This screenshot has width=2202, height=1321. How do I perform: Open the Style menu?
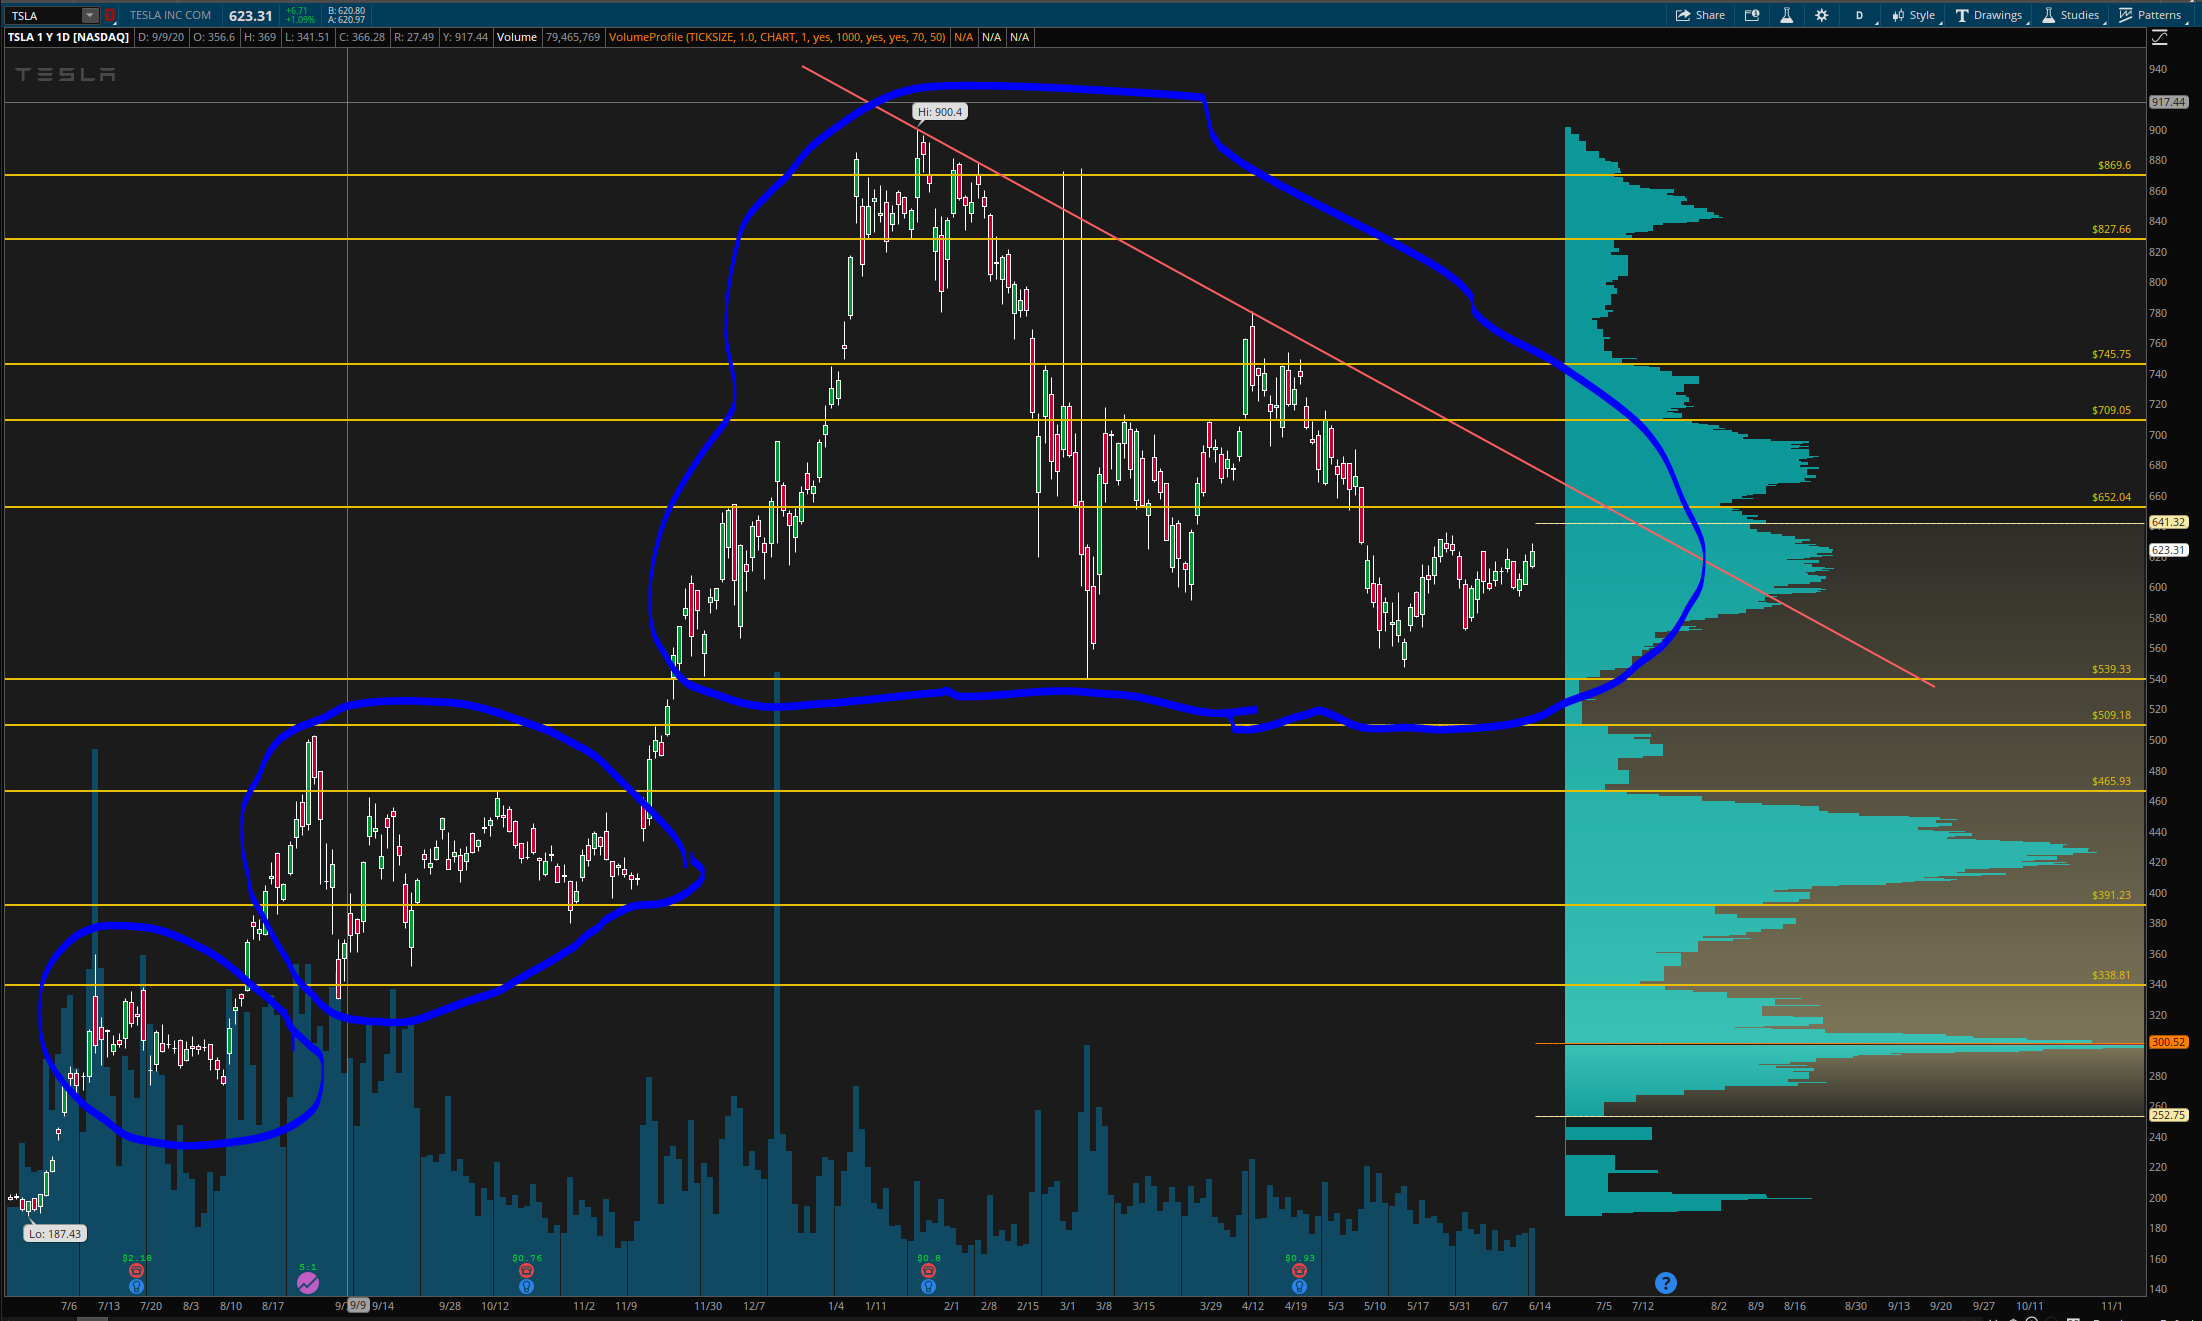(x=1921, y=14)
